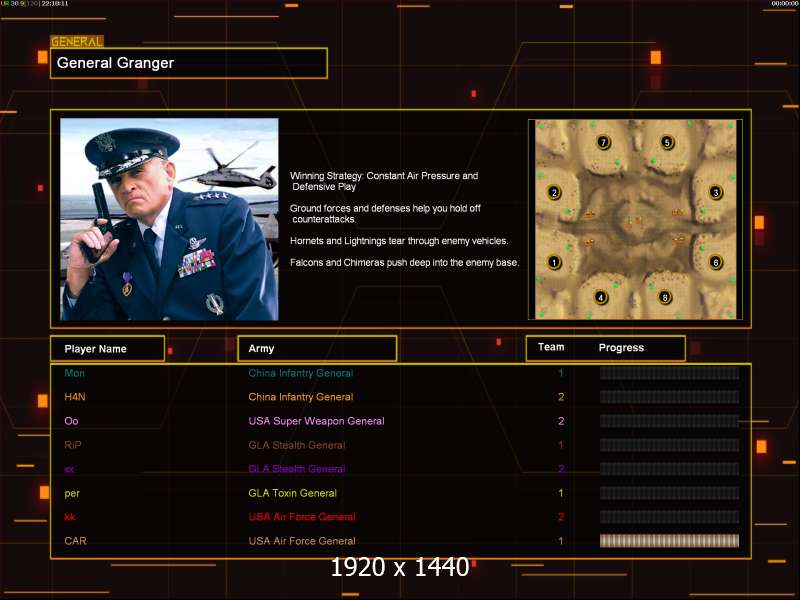Click the Team column header
Image resolution: width=800 pixels, height=600 pixels.
551,347
